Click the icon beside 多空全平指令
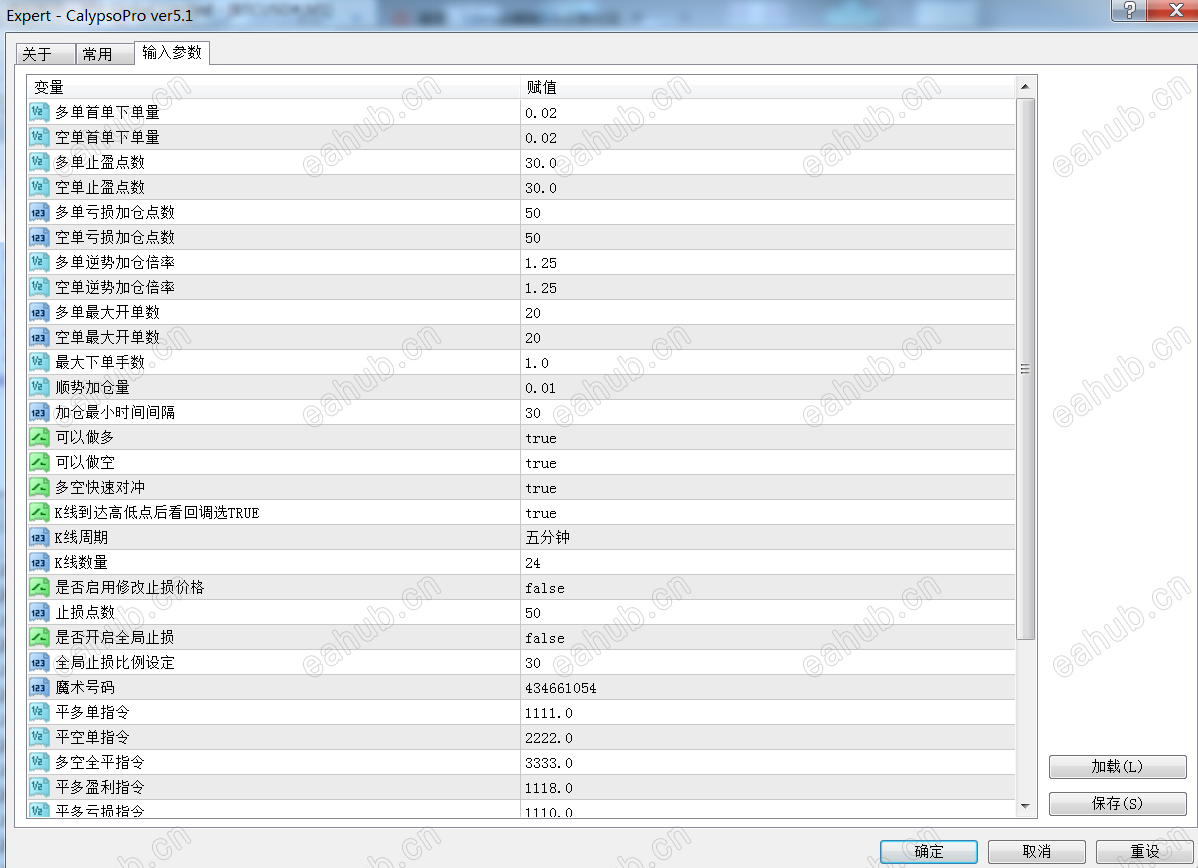 [39, 763]
